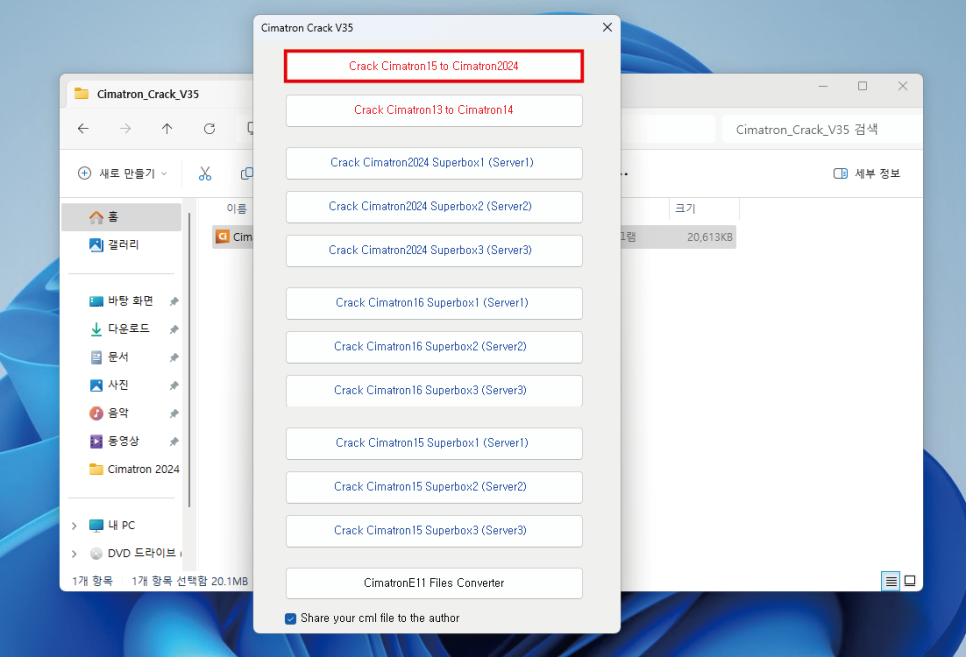Select the Cim file row icon
This screenshot has height=657, width=966.
coord(222,237)
